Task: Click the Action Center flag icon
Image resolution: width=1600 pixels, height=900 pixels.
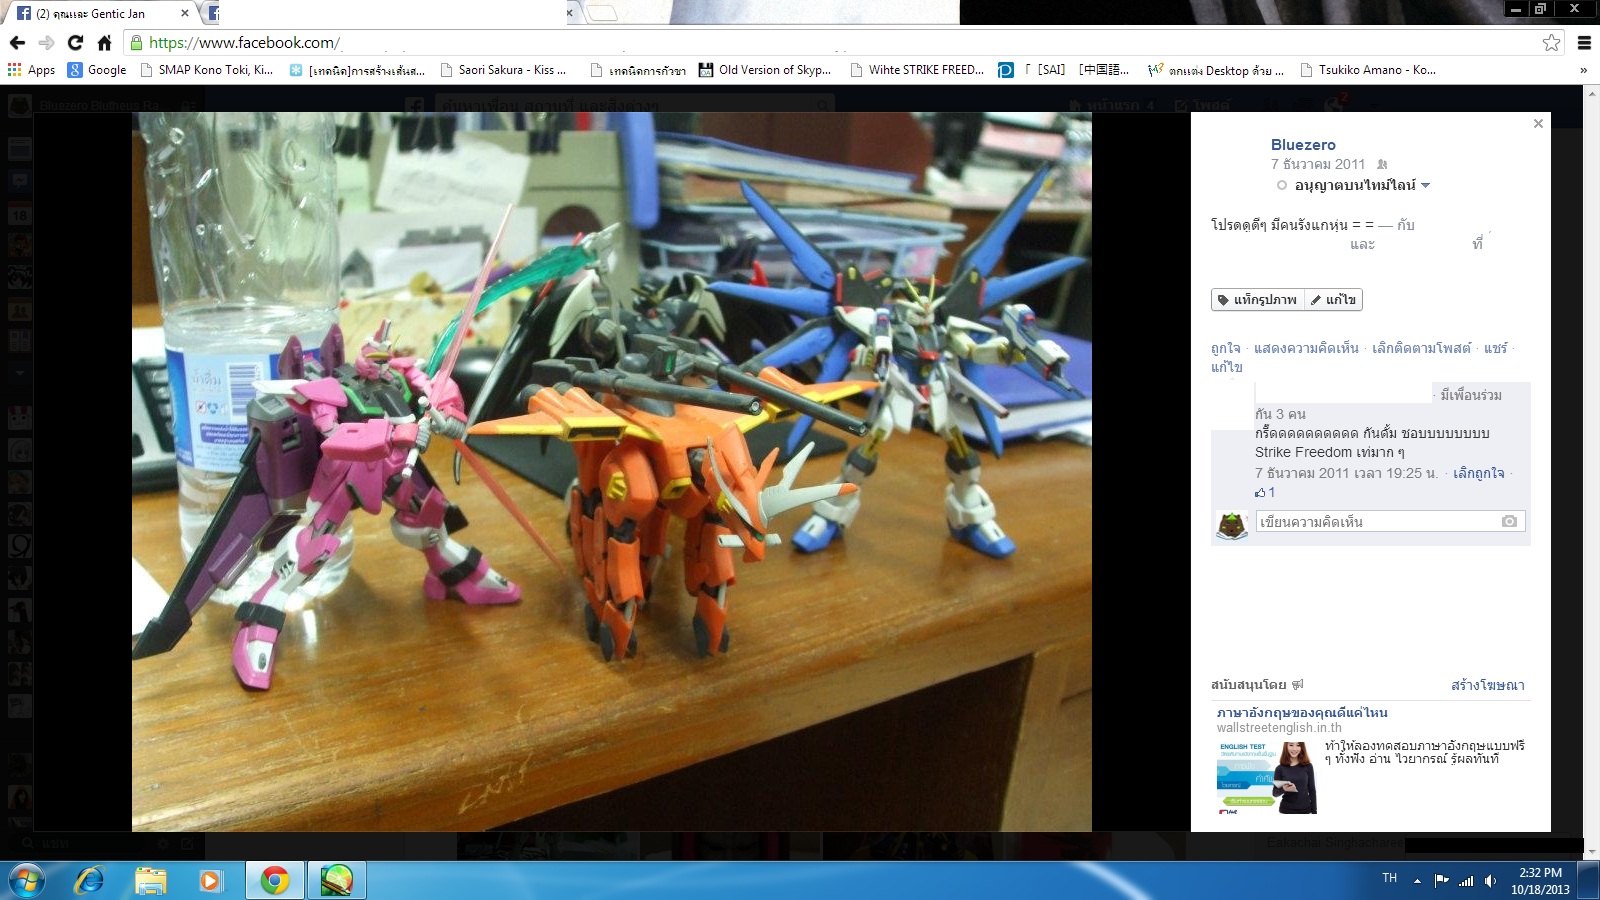Action: 1441,880
